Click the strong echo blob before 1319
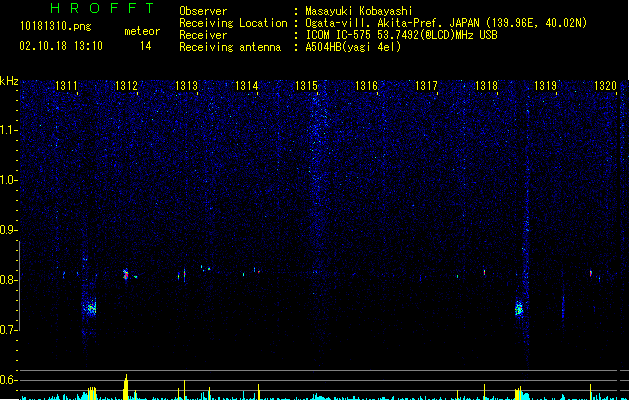Viewport: 629px width, 400px height. pyautogui.click(x=519, y=309)
